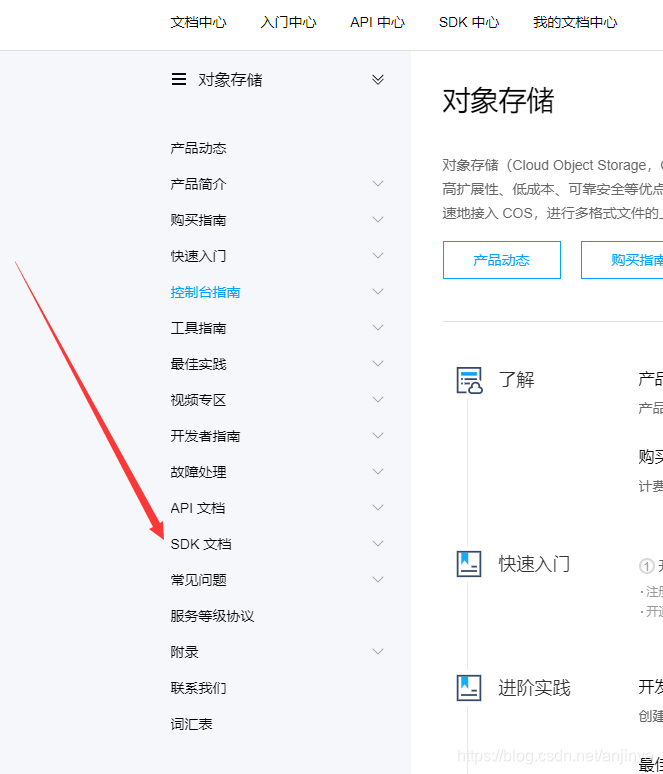Click the 快速入门 bookmark icon in the timeline

click(468, 564)
